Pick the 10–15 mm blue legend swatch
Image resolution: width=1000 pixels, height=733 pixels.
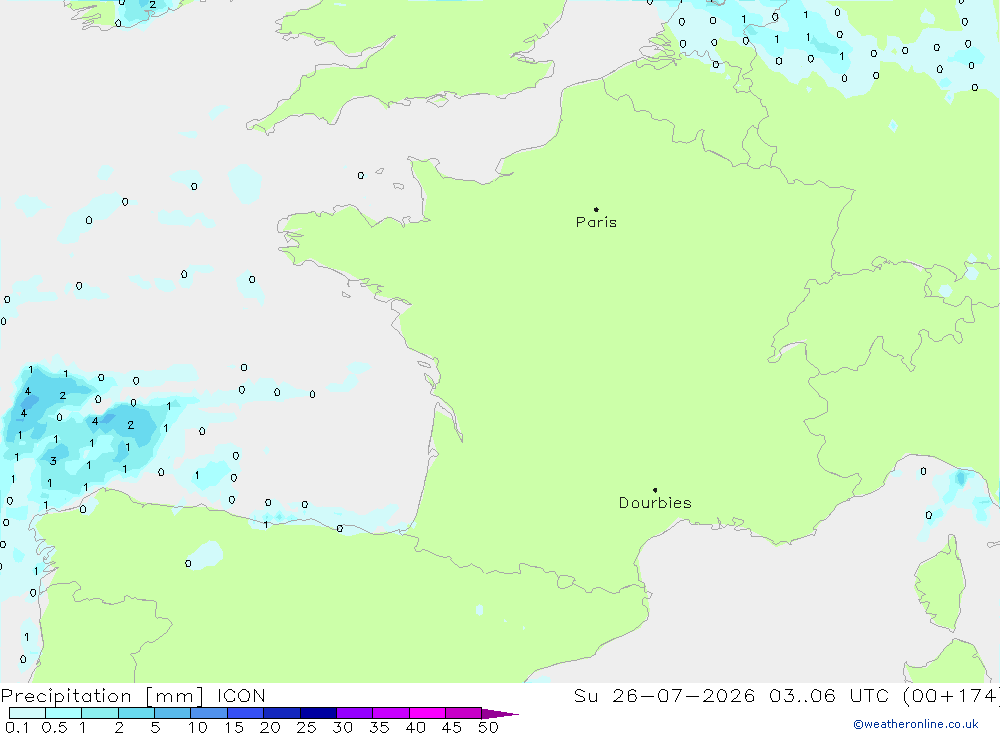(209, 713)
